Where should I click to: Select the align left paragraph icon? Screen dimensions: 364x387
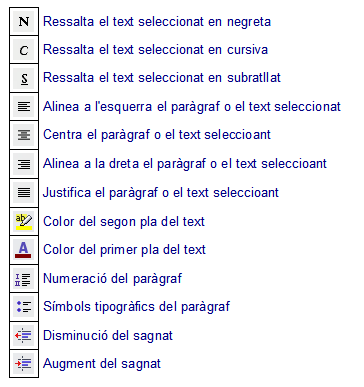[x=24, y=107]
